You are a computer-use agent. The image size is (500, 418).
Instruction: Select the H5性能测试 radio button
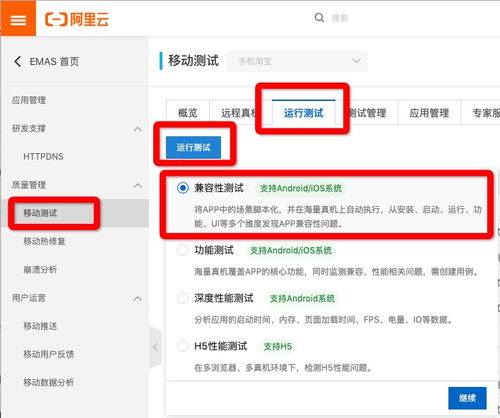tap(183, 346)
